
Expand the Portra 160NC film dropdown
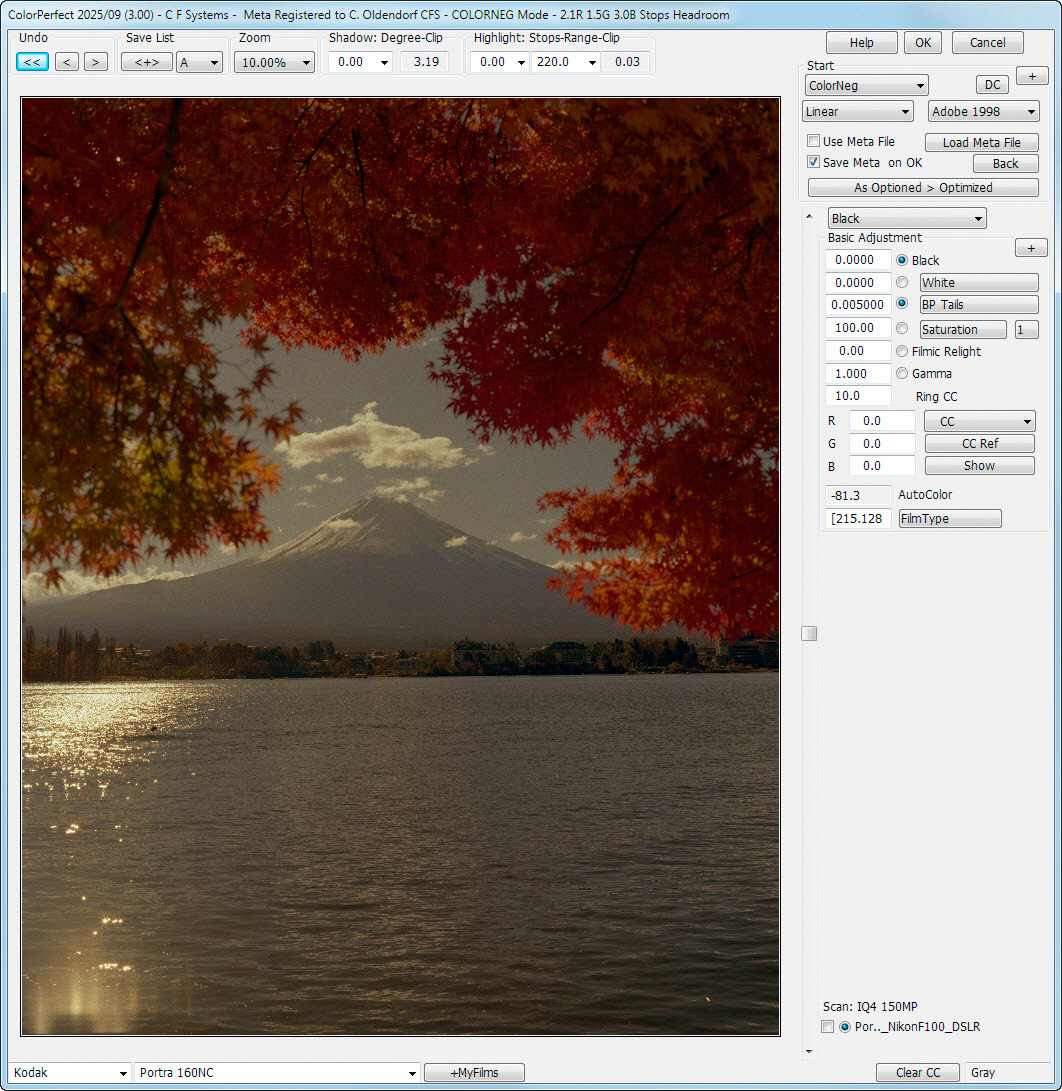coord(277,1073)
